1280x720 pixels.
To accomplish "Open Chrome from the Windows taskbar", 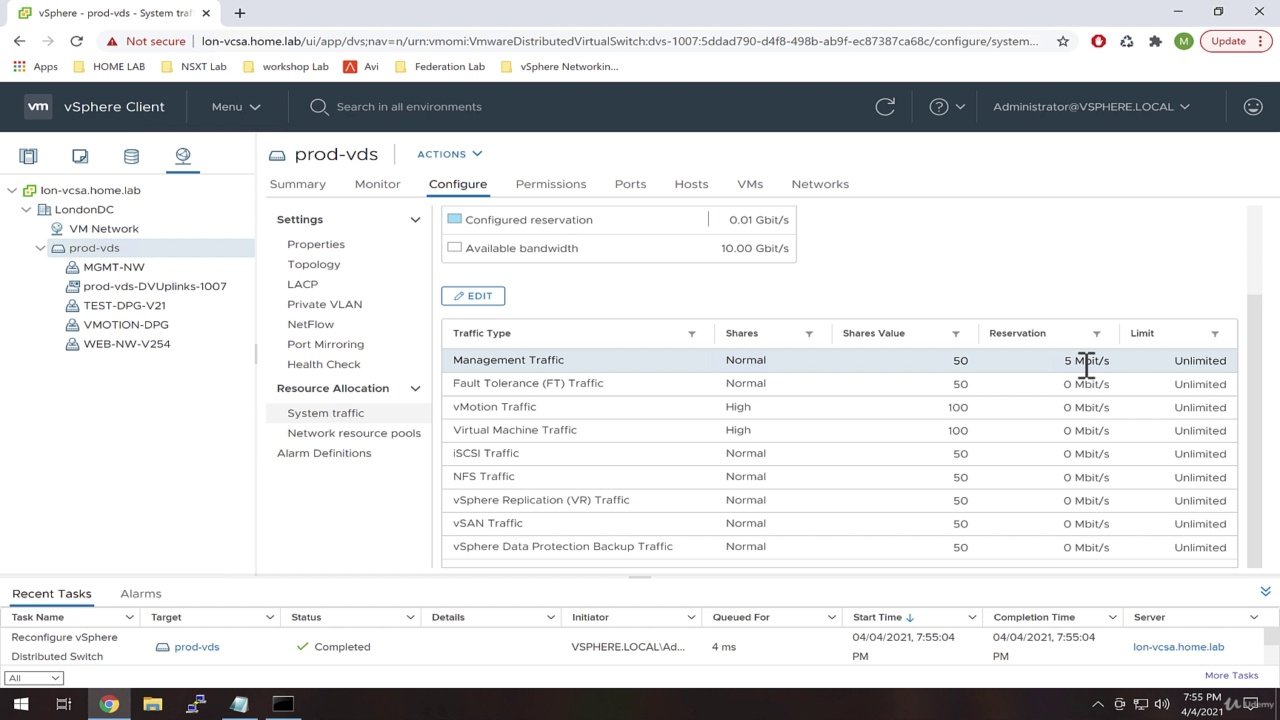I will (x=109, y=704).
